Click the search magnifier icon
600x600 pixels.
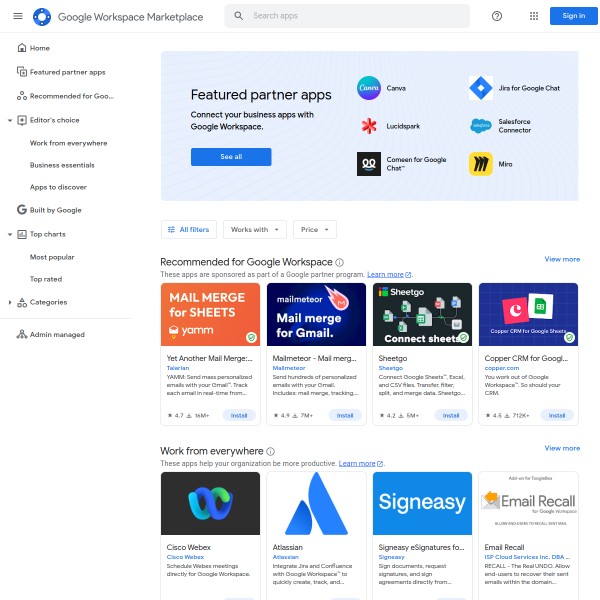pyautogui.click(x=238, y=16)
